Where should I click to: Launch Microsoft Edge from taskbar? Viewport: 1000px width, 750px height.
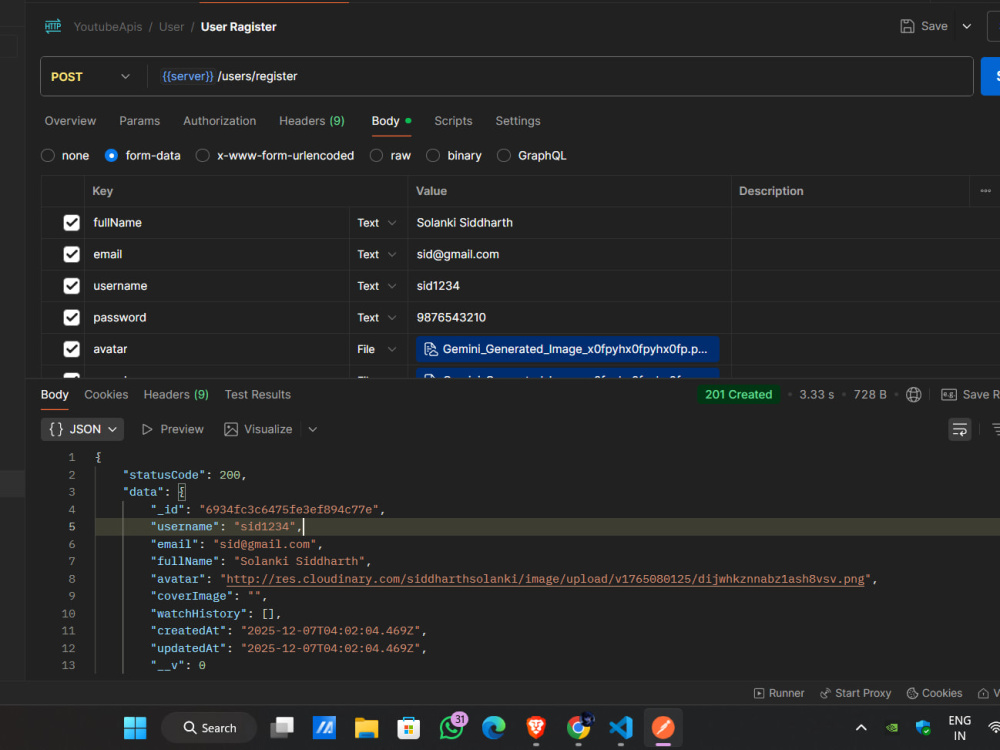494,728
